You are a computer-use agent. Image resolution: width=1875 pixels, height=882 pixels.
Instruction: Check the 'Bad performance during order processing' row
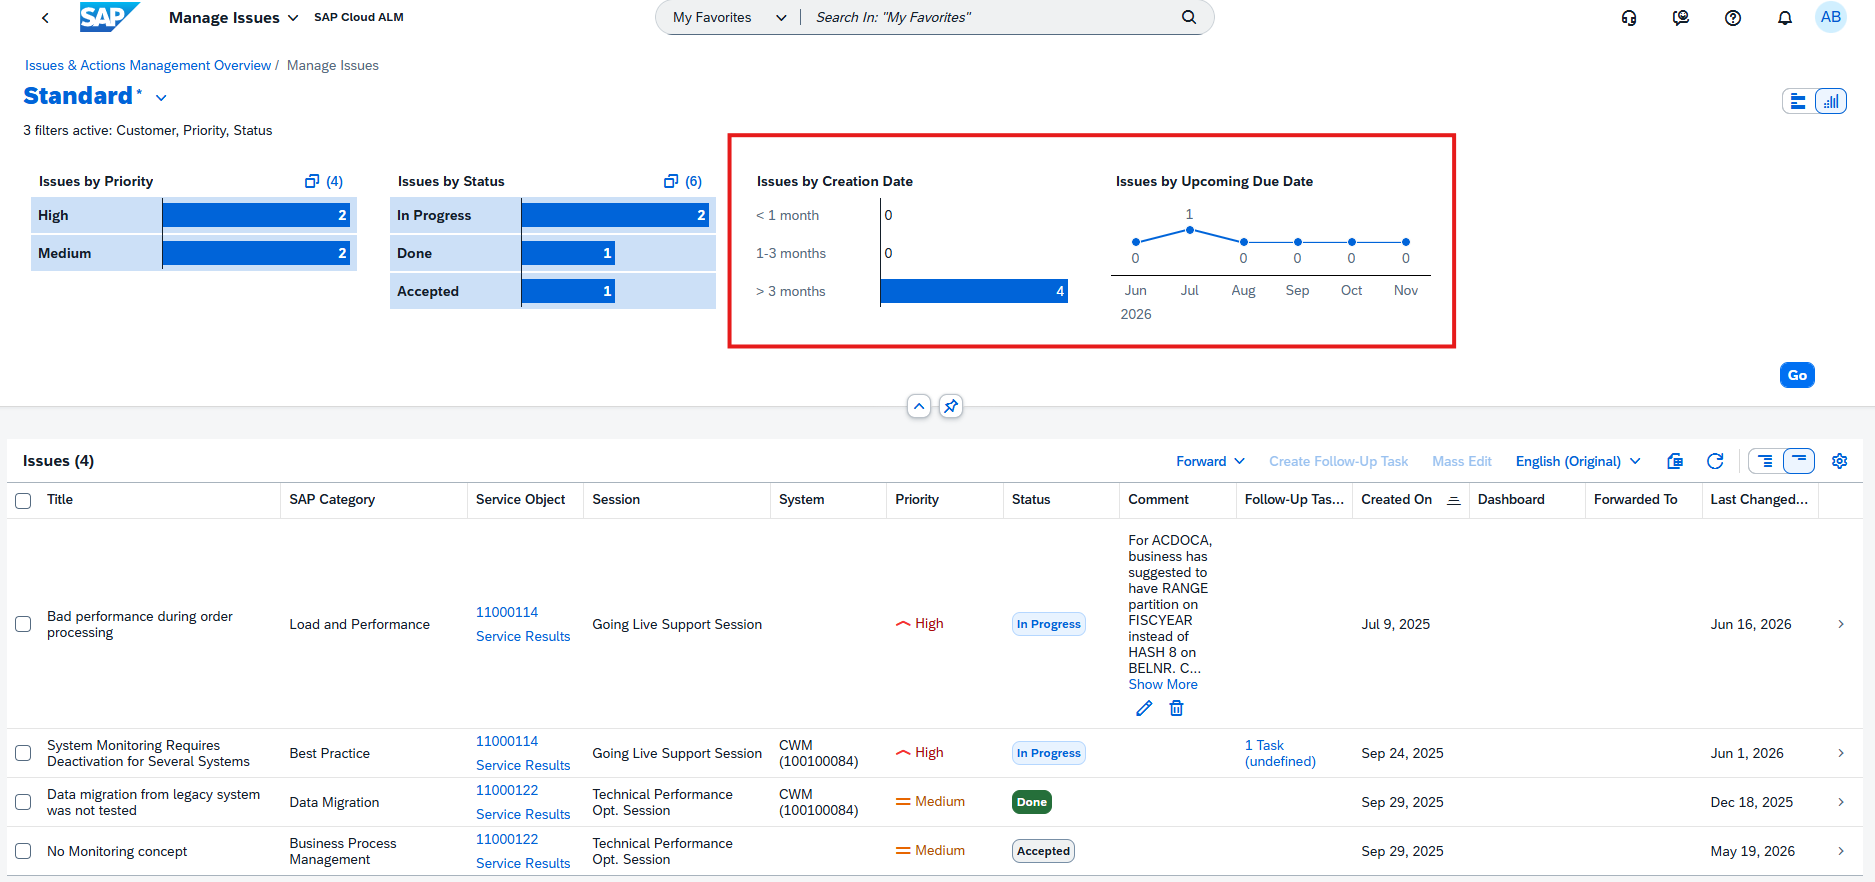pos(23,624)
